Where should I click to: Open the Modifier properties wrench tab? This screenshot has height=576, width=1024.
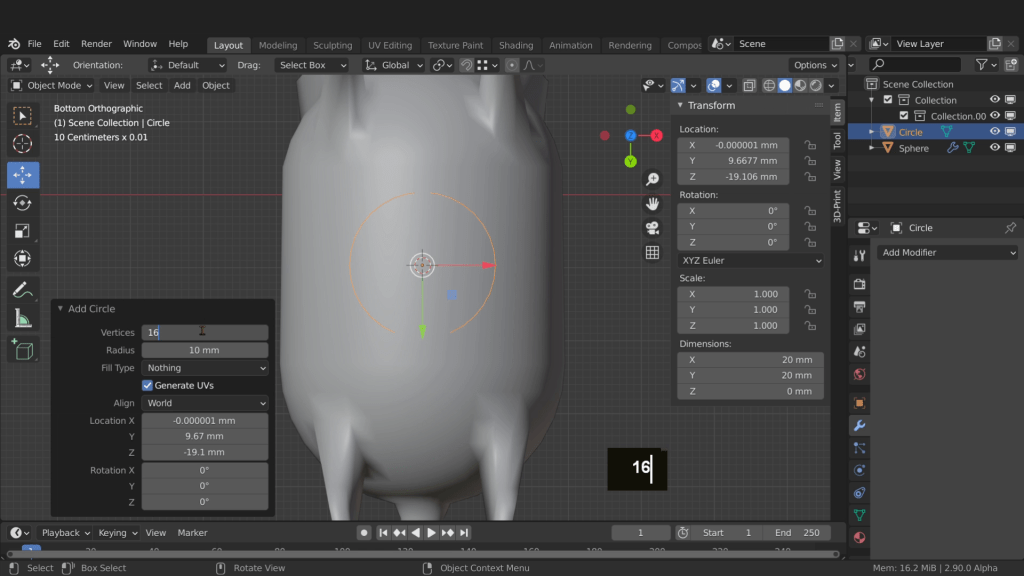click(x=859, y=425)
